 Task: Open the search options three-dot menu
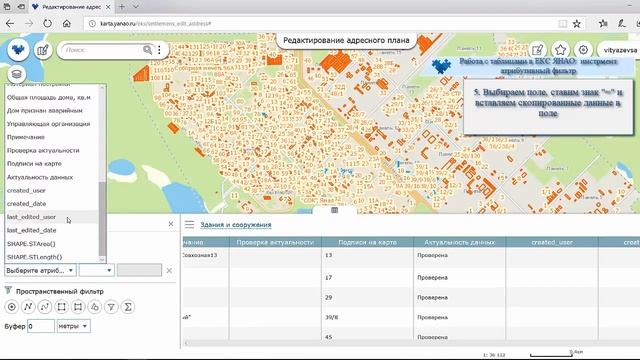click(160, 50)
